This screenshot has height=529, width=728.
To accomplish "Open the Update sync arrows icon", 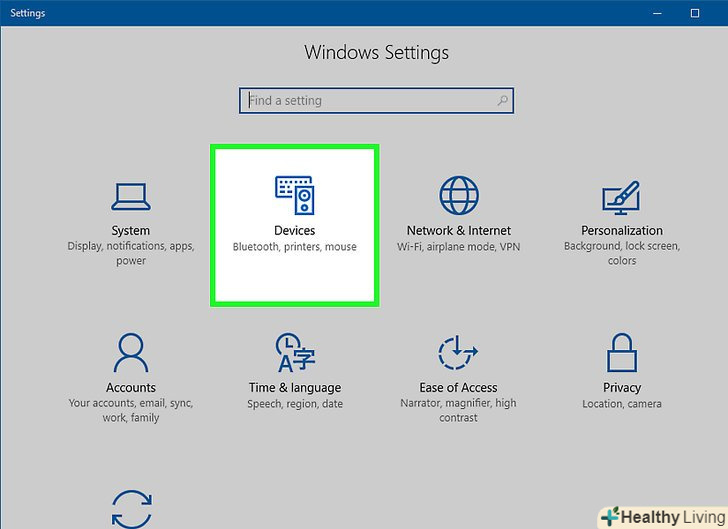I will [x=132, y=509].
